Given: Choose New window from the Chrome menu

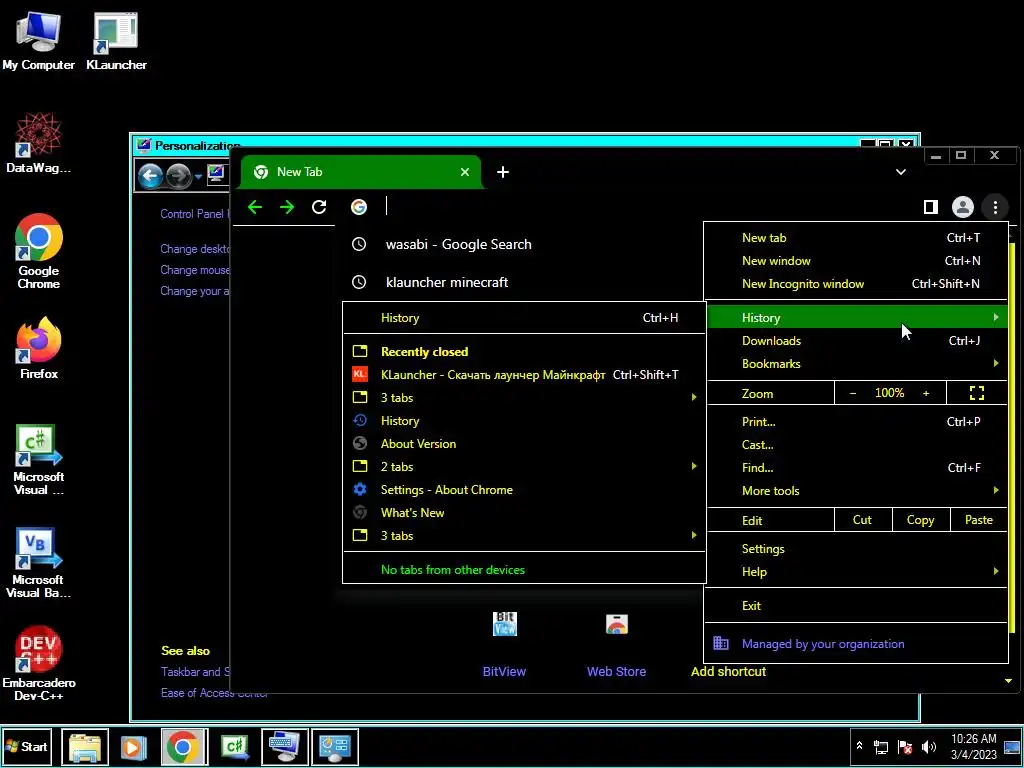Looking at the screenshot, I should click(x=857, y=261).
